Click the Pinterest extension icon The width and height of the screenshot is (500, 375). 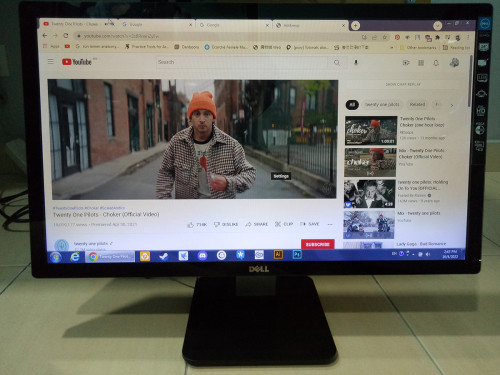coord(397,37)
